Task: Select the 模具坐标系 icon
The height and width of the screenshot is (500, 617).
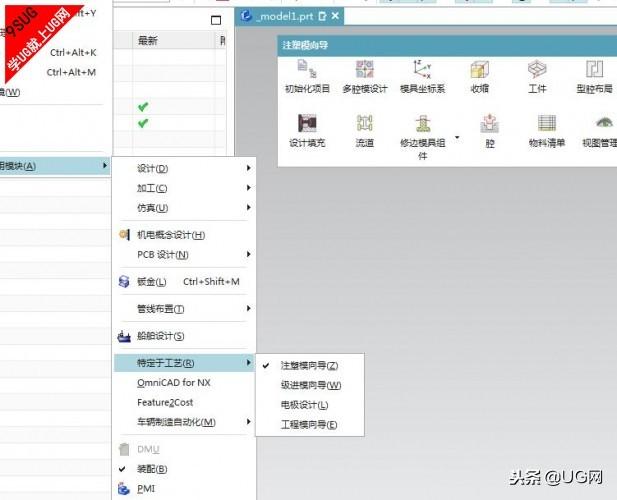Action: (422, 77)
